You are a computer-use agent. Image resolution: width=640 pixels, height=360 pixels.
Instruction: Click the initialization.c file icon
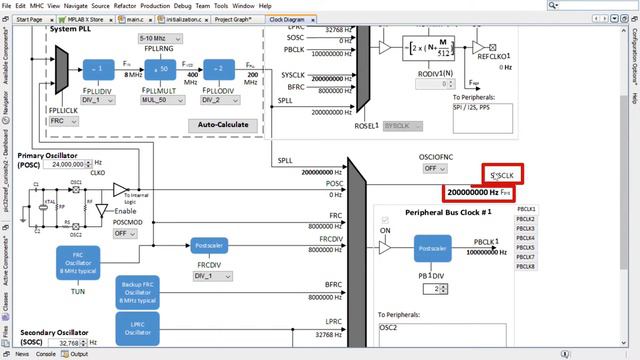[x=161, y=19]
